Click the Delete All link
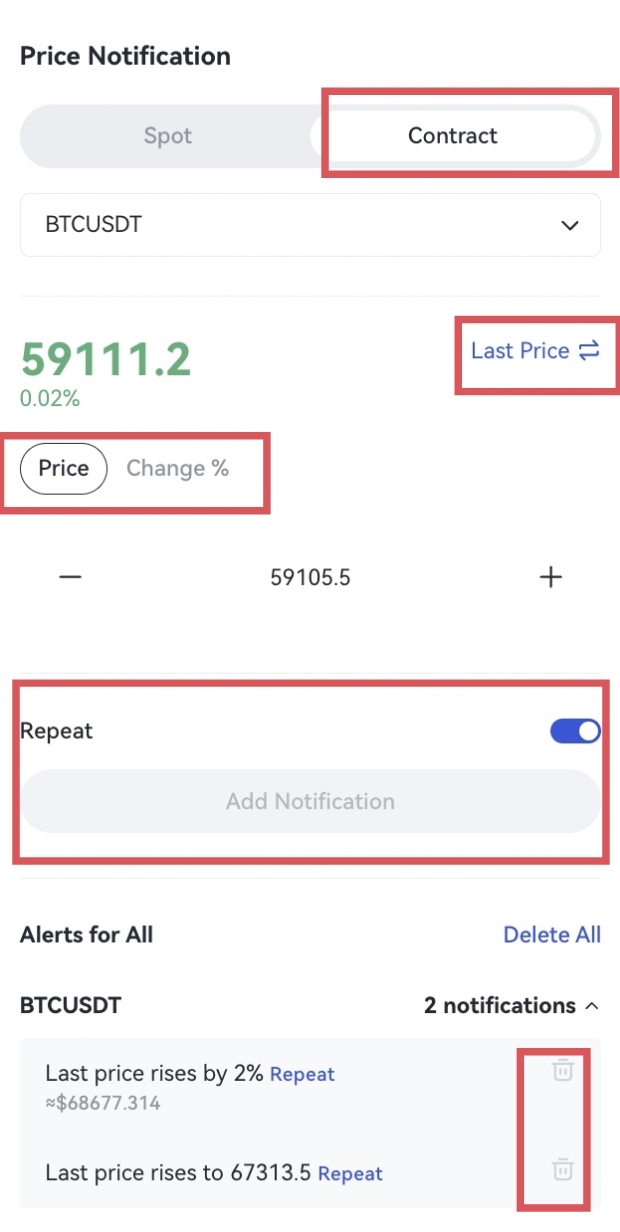This screenshot has height=1232, width=620. pos(552,935)
